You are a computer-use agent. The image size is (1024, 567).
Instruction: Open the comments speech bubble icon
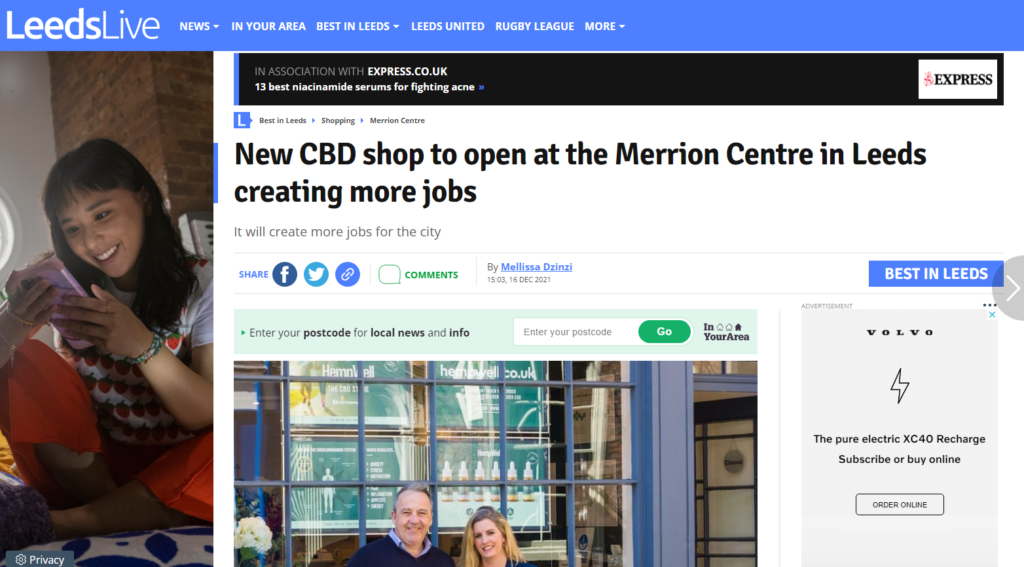coord(389,274)
